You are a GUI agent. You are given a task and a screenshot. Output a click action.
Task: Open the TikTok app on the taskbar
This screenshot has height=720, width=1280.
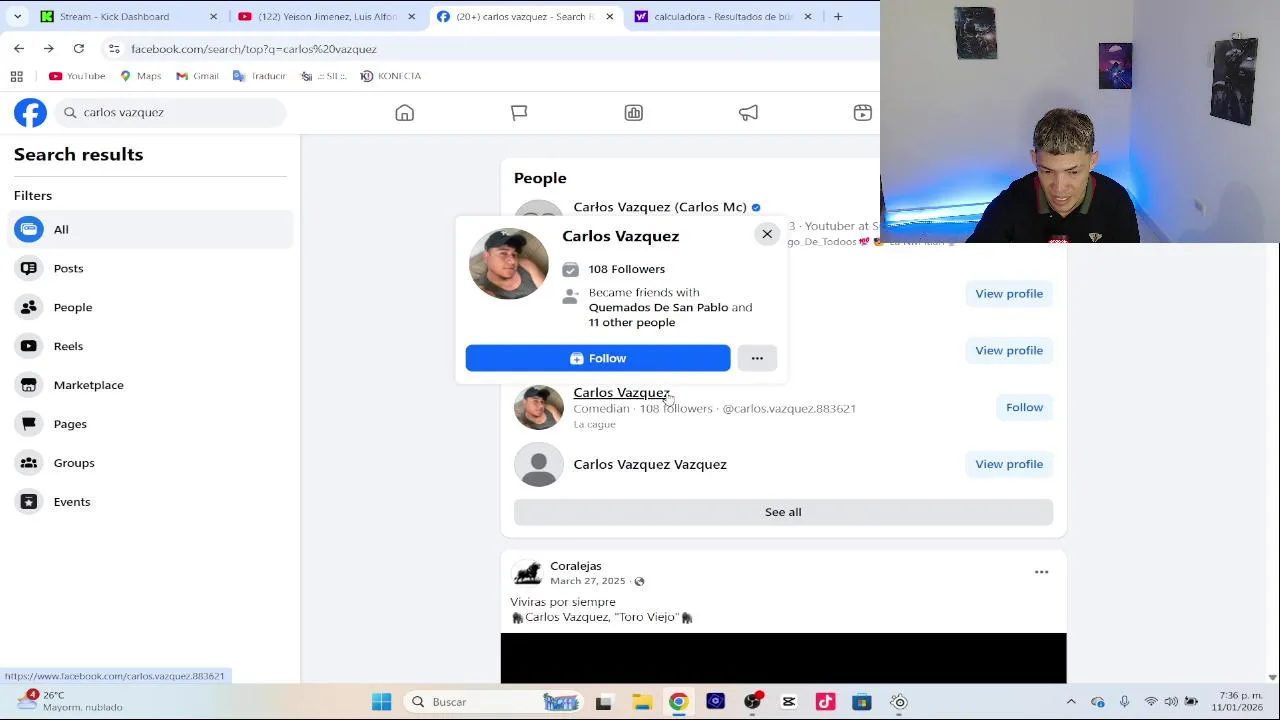tap(825, 702)
